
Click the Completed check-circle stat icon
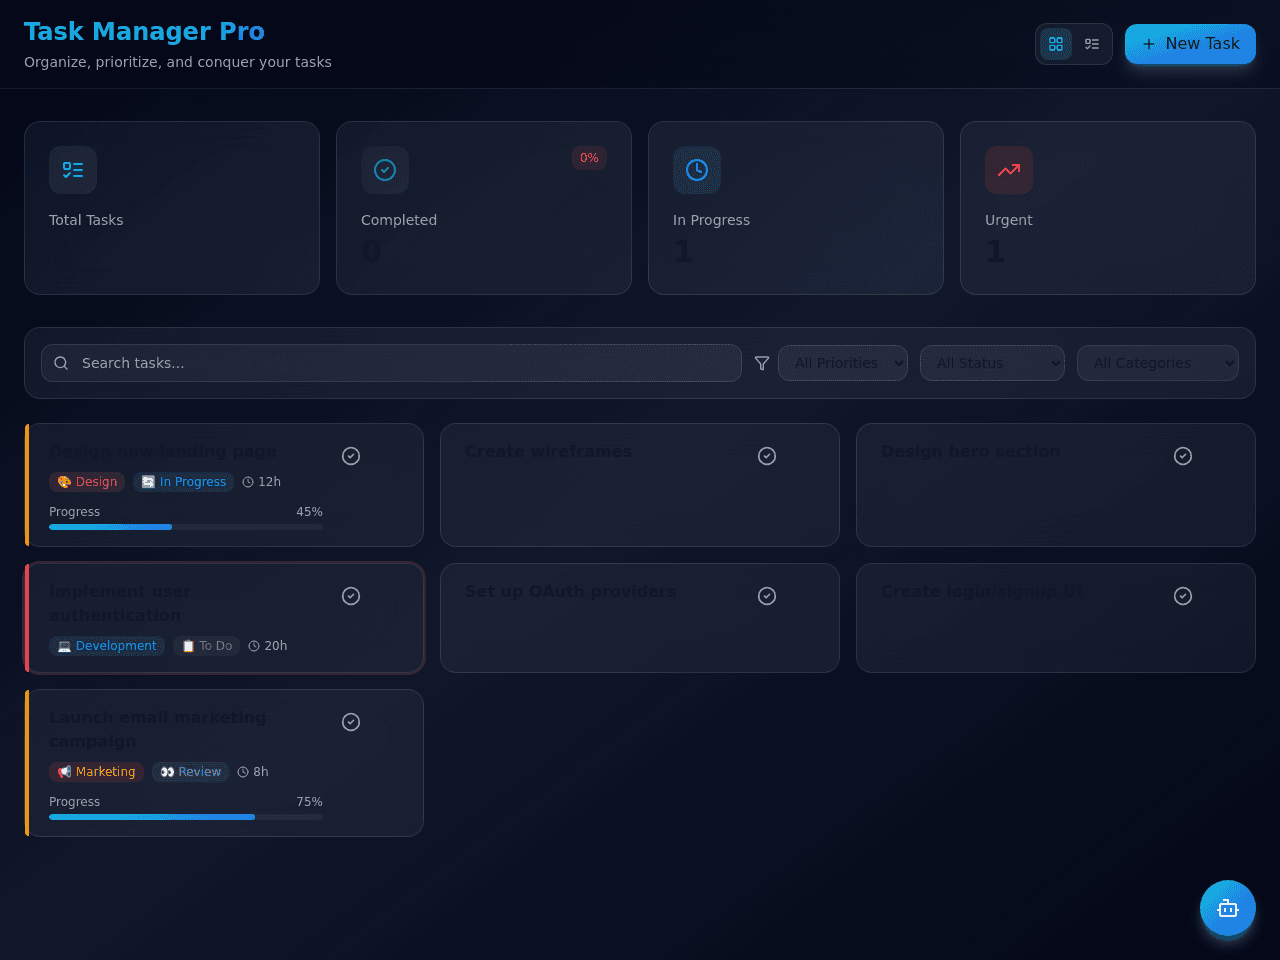pyautogui.click(x=385, y=170)
